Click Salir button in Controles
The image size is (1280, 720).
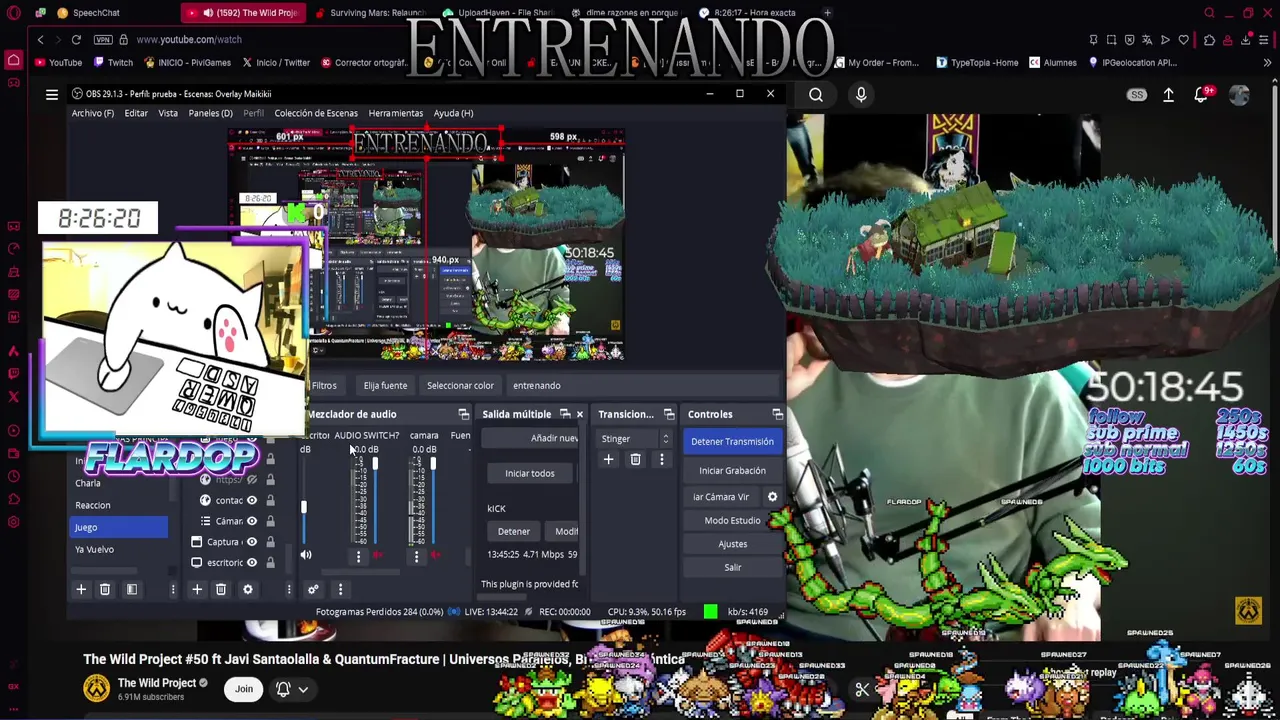point(732,567)
